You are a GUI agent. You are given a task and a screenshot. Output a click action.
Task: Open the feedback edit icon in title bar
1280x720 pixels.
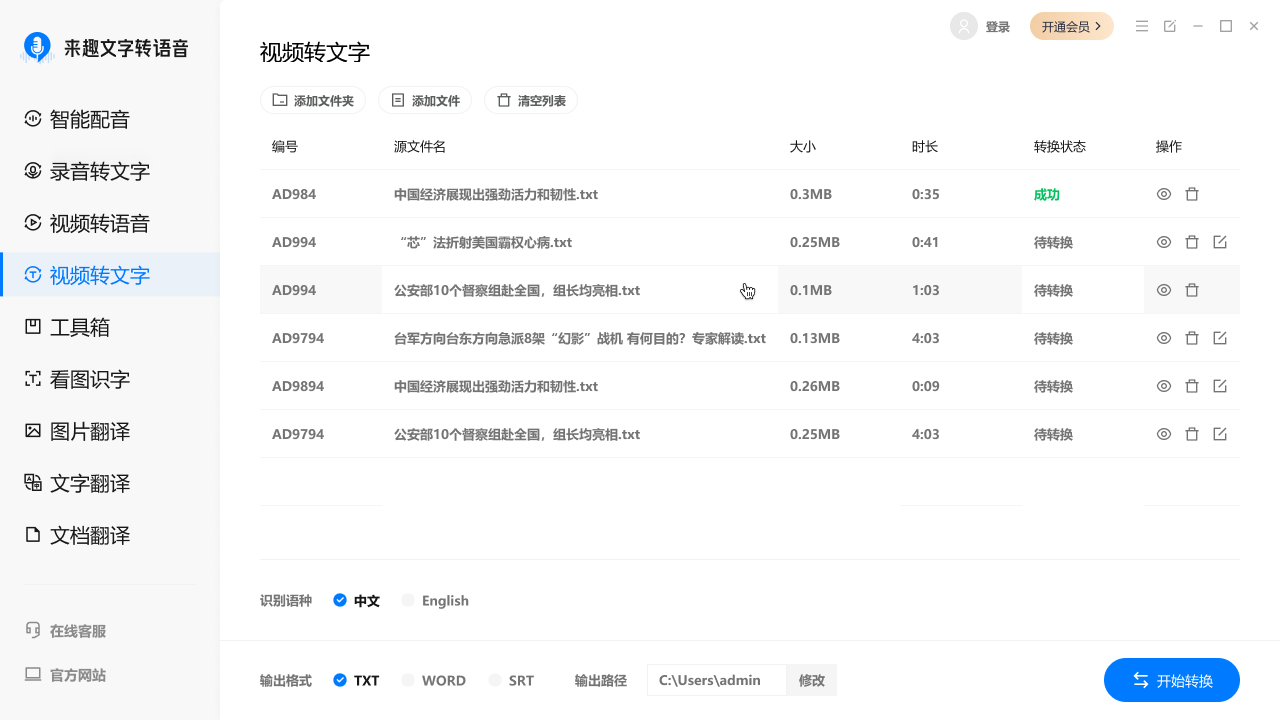coord(1170,27)
